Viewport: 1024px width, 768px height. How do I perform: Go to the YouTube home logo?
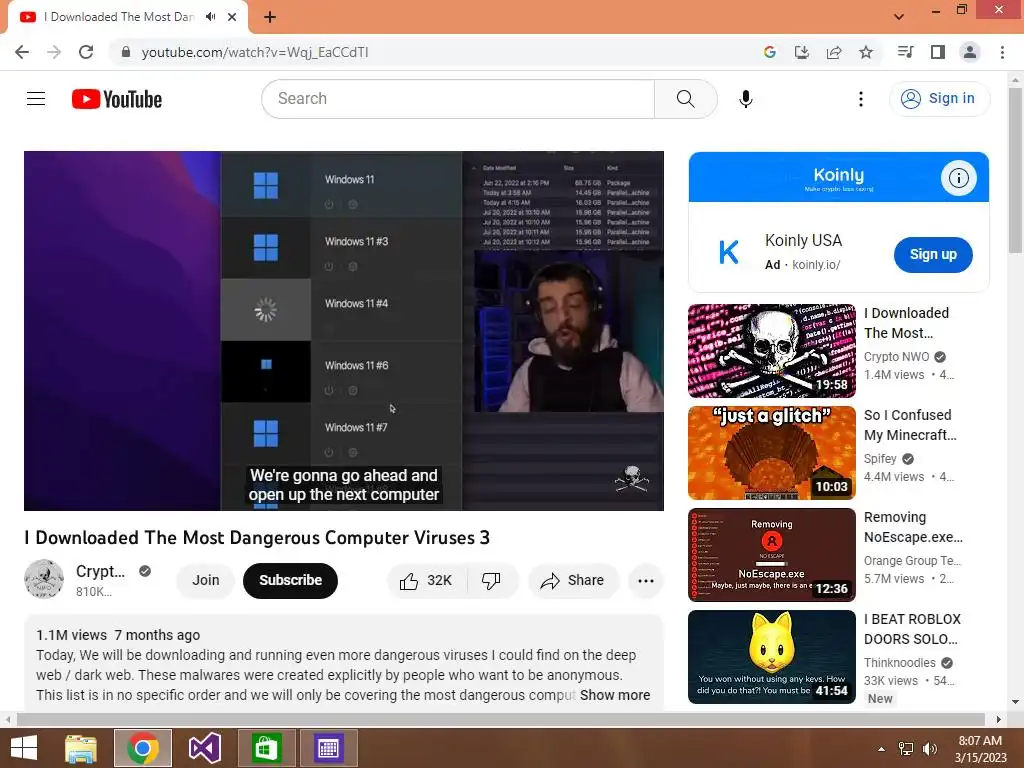pyautogui.click(x=117, y=99)
